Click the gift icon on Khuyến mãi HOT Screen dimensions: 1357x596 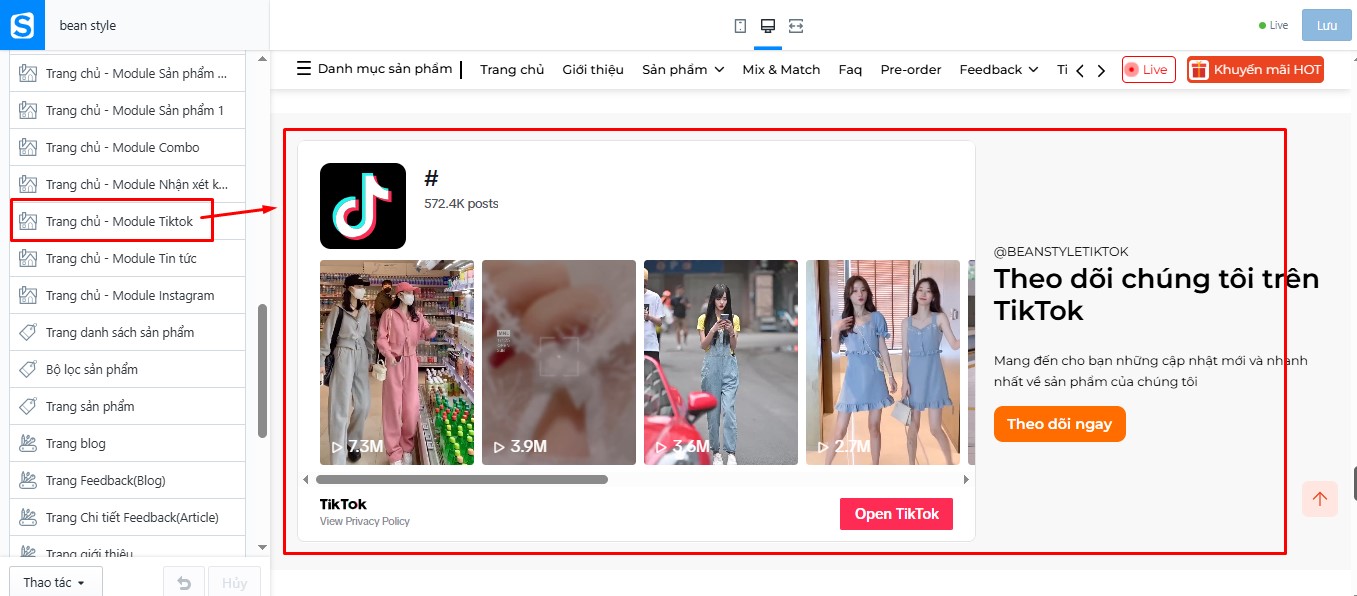(1199, 70)
